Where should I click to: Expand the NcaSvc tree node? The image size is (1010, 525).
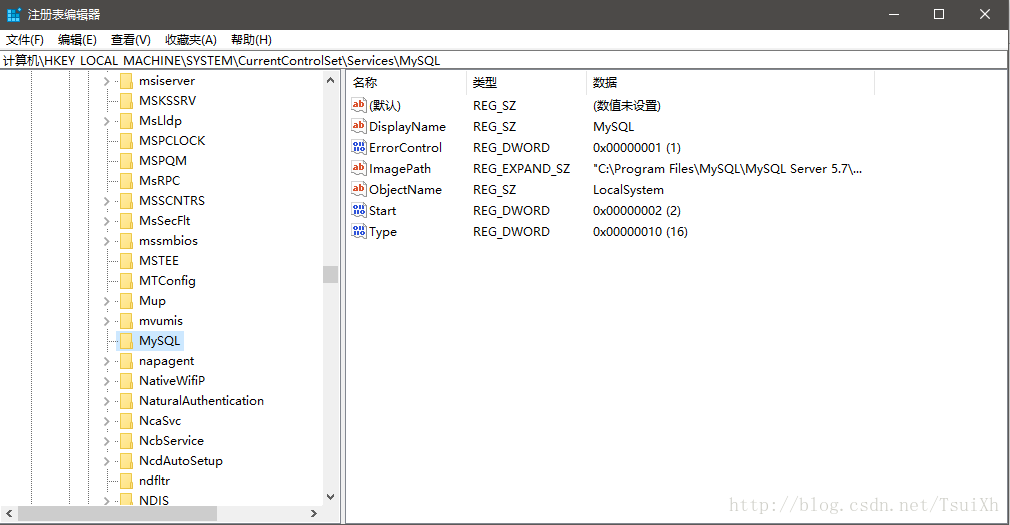106,421
